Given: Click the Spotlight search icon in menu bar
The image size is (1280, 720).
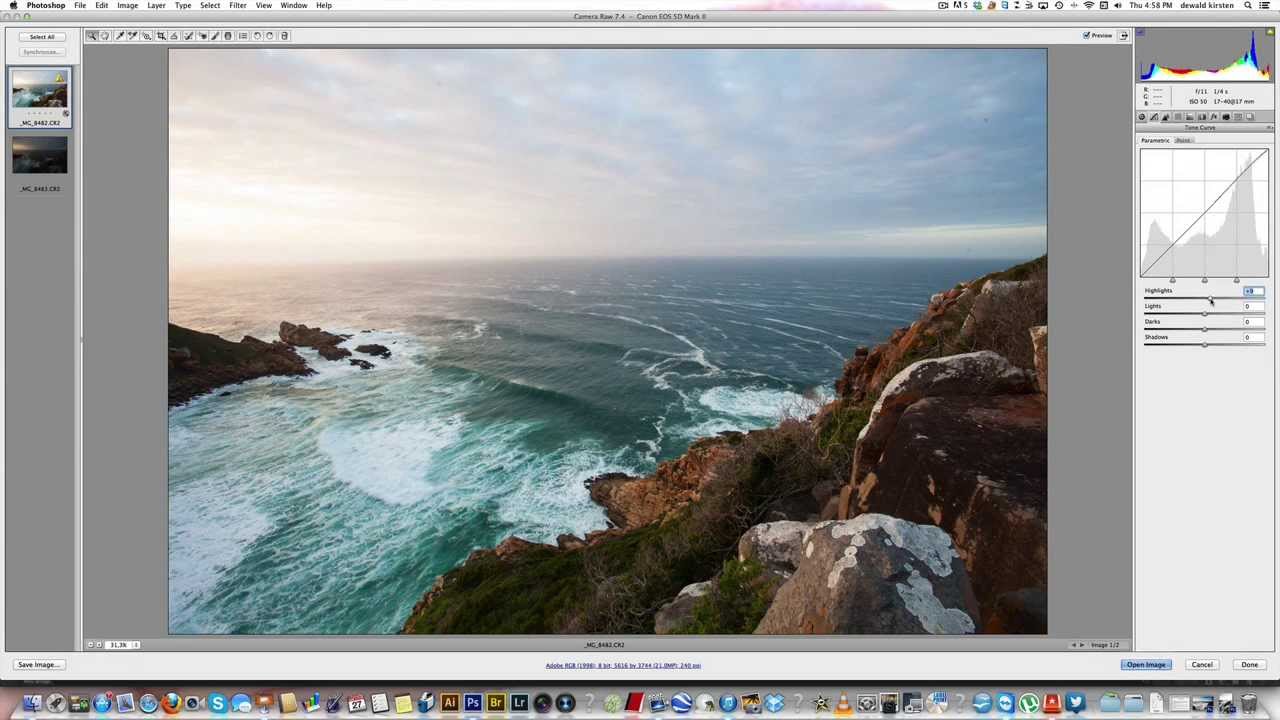Looking at the screenshot, I should [1248, 5].
